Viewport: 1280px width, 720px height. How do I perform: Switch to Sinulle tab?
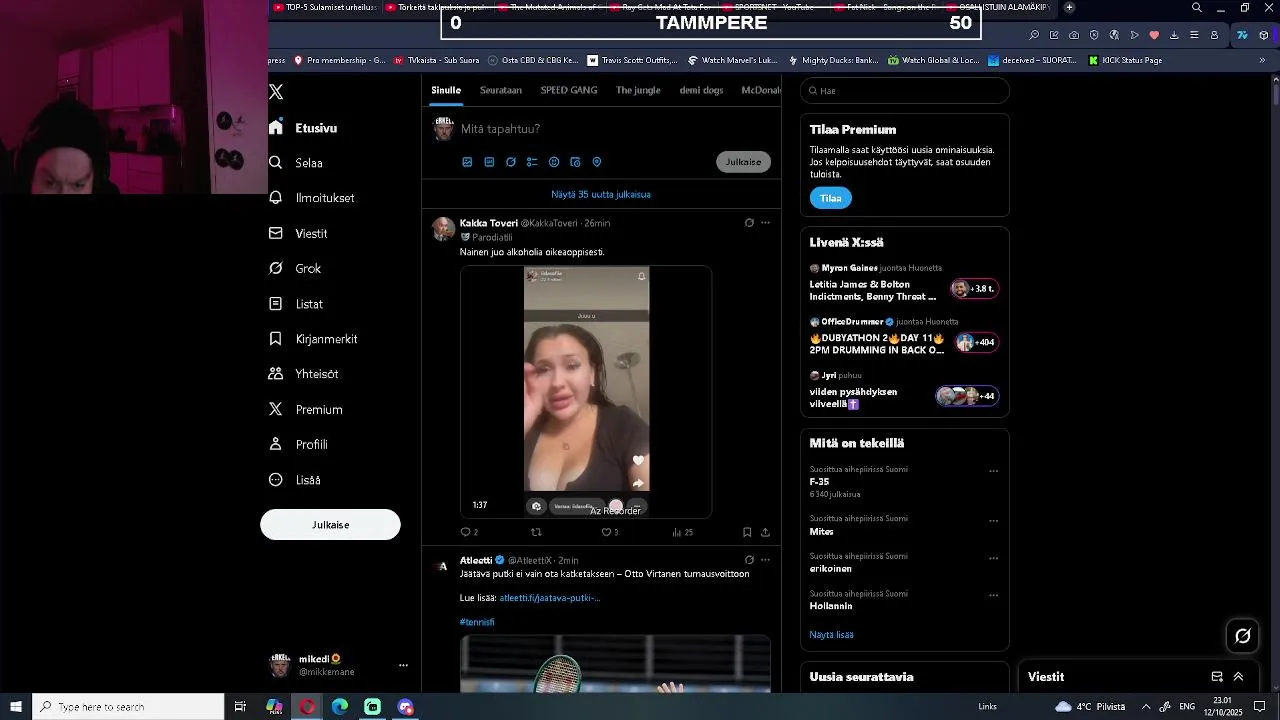click(446, 90)
